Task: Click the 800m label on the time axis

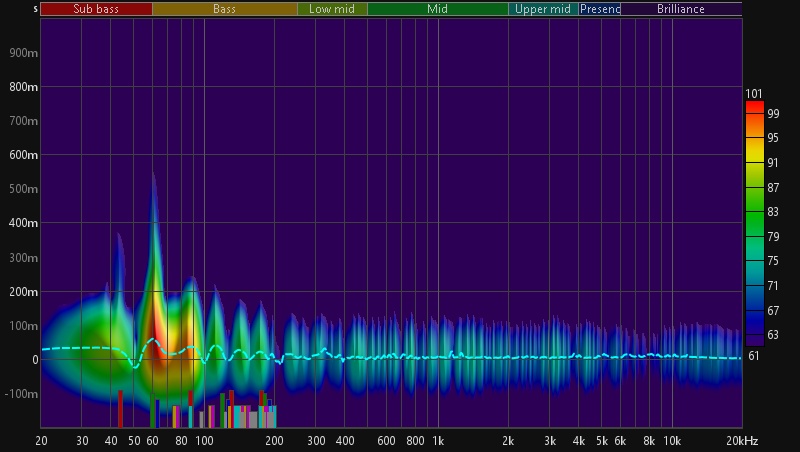Action: click(24, 87)
